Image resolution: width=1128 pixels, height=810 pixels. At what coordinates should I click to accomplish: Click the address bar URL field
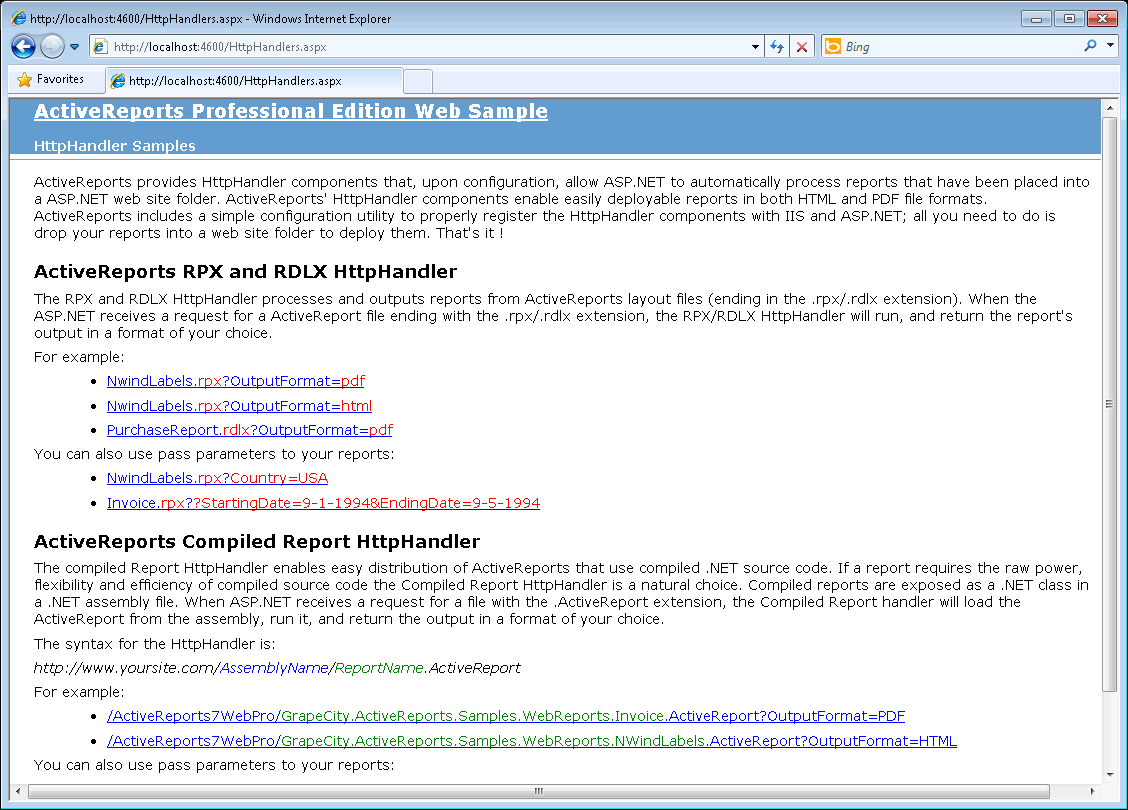[x=428, y=47]
